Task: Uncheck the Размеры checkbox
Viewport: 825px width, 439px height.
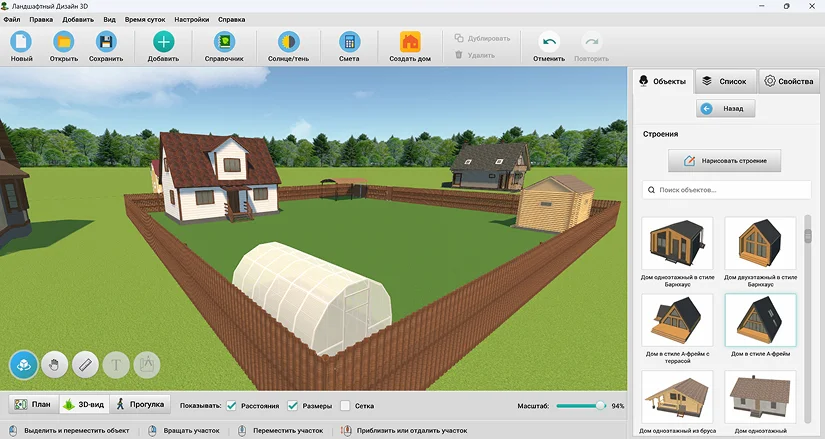Action: pyautogui.click(x=293, y=405)
